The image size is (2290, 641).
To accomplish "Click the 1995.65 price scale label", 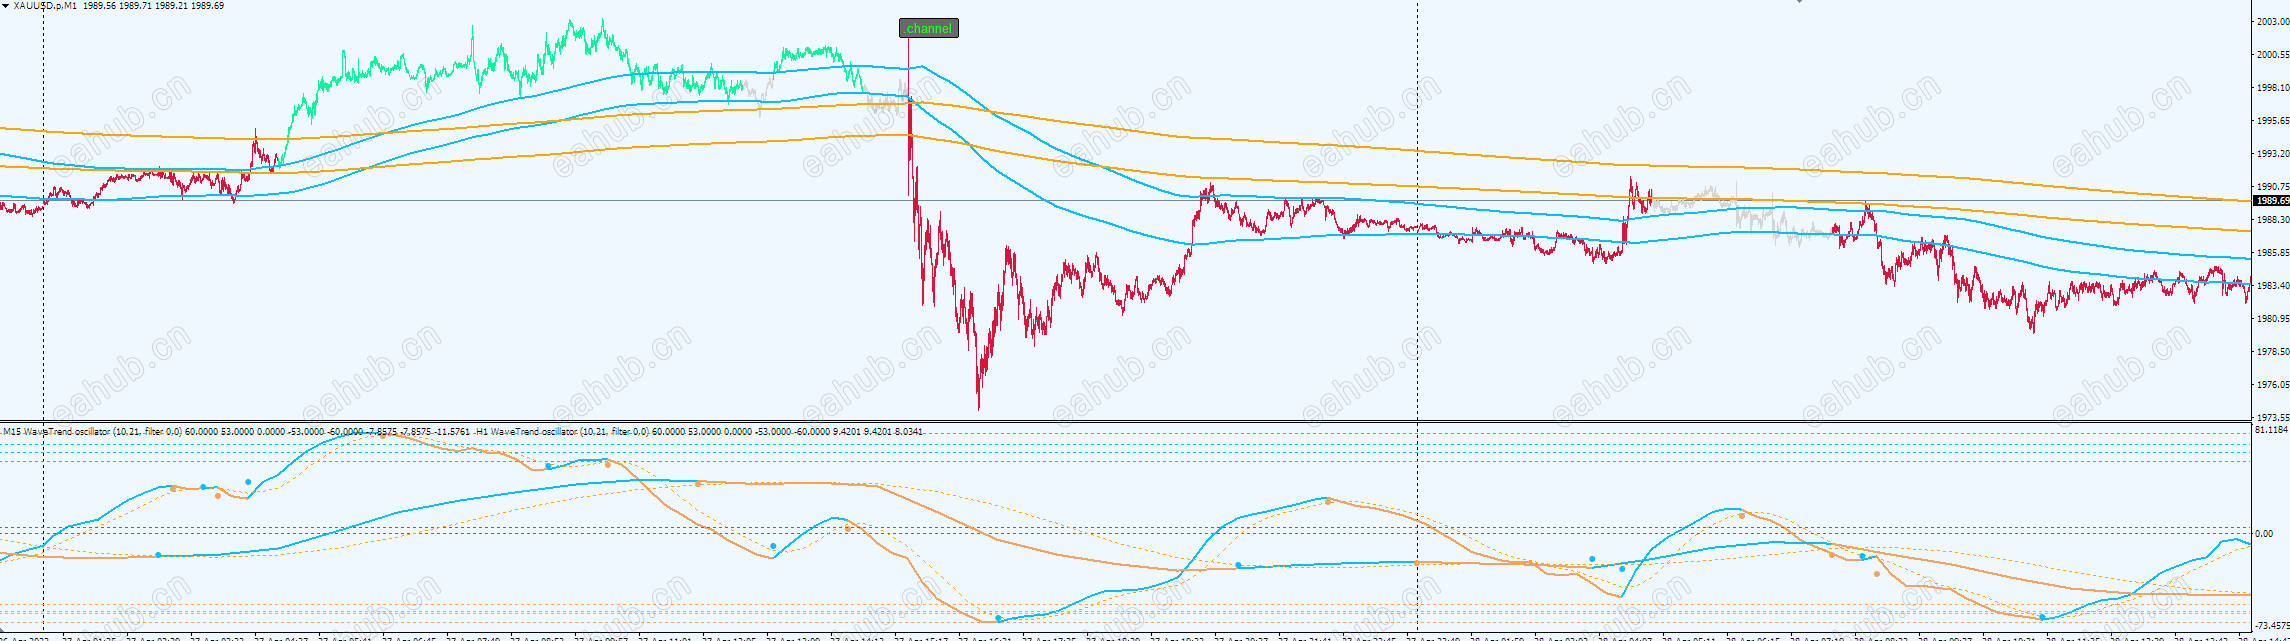I will [2273, 121].
